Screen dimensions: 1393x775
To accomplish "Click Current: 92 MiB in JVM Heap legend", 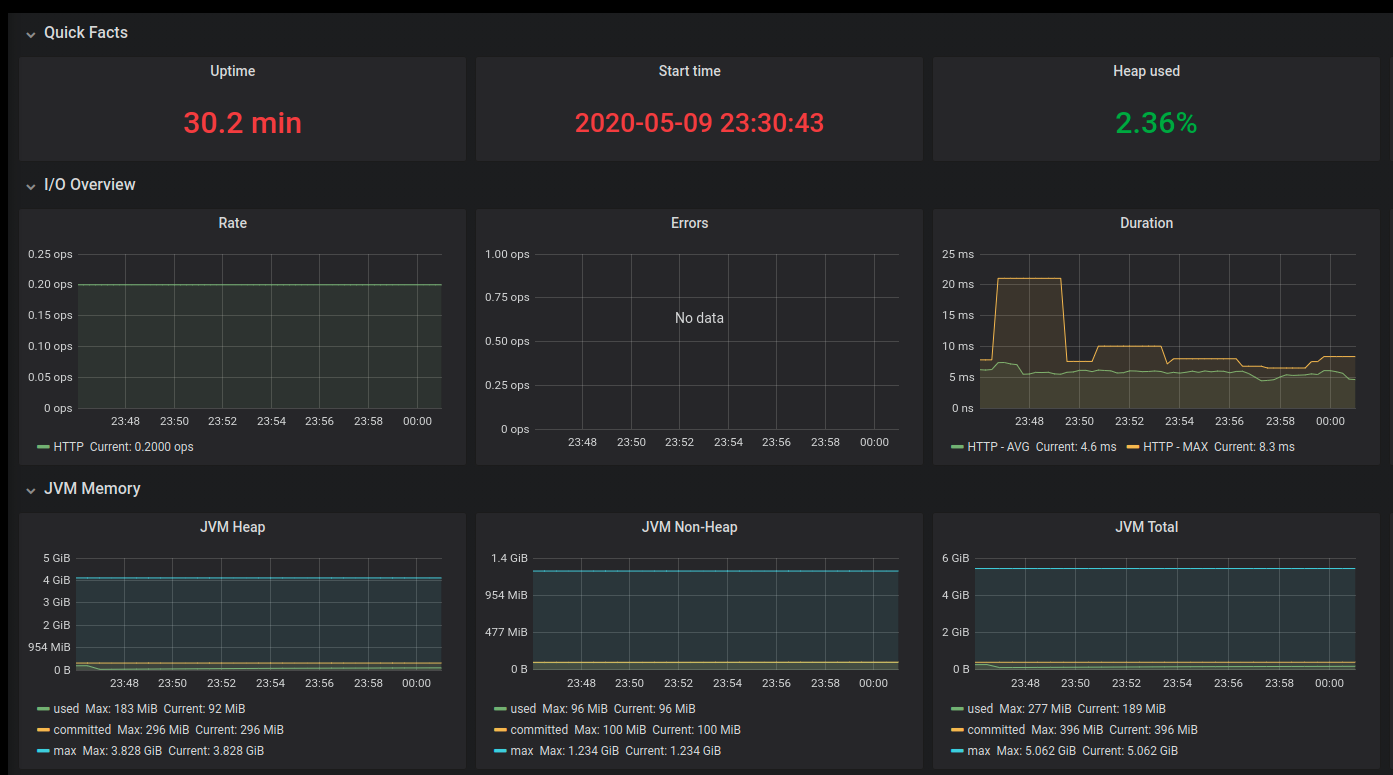I will click(x=205, y=709).
